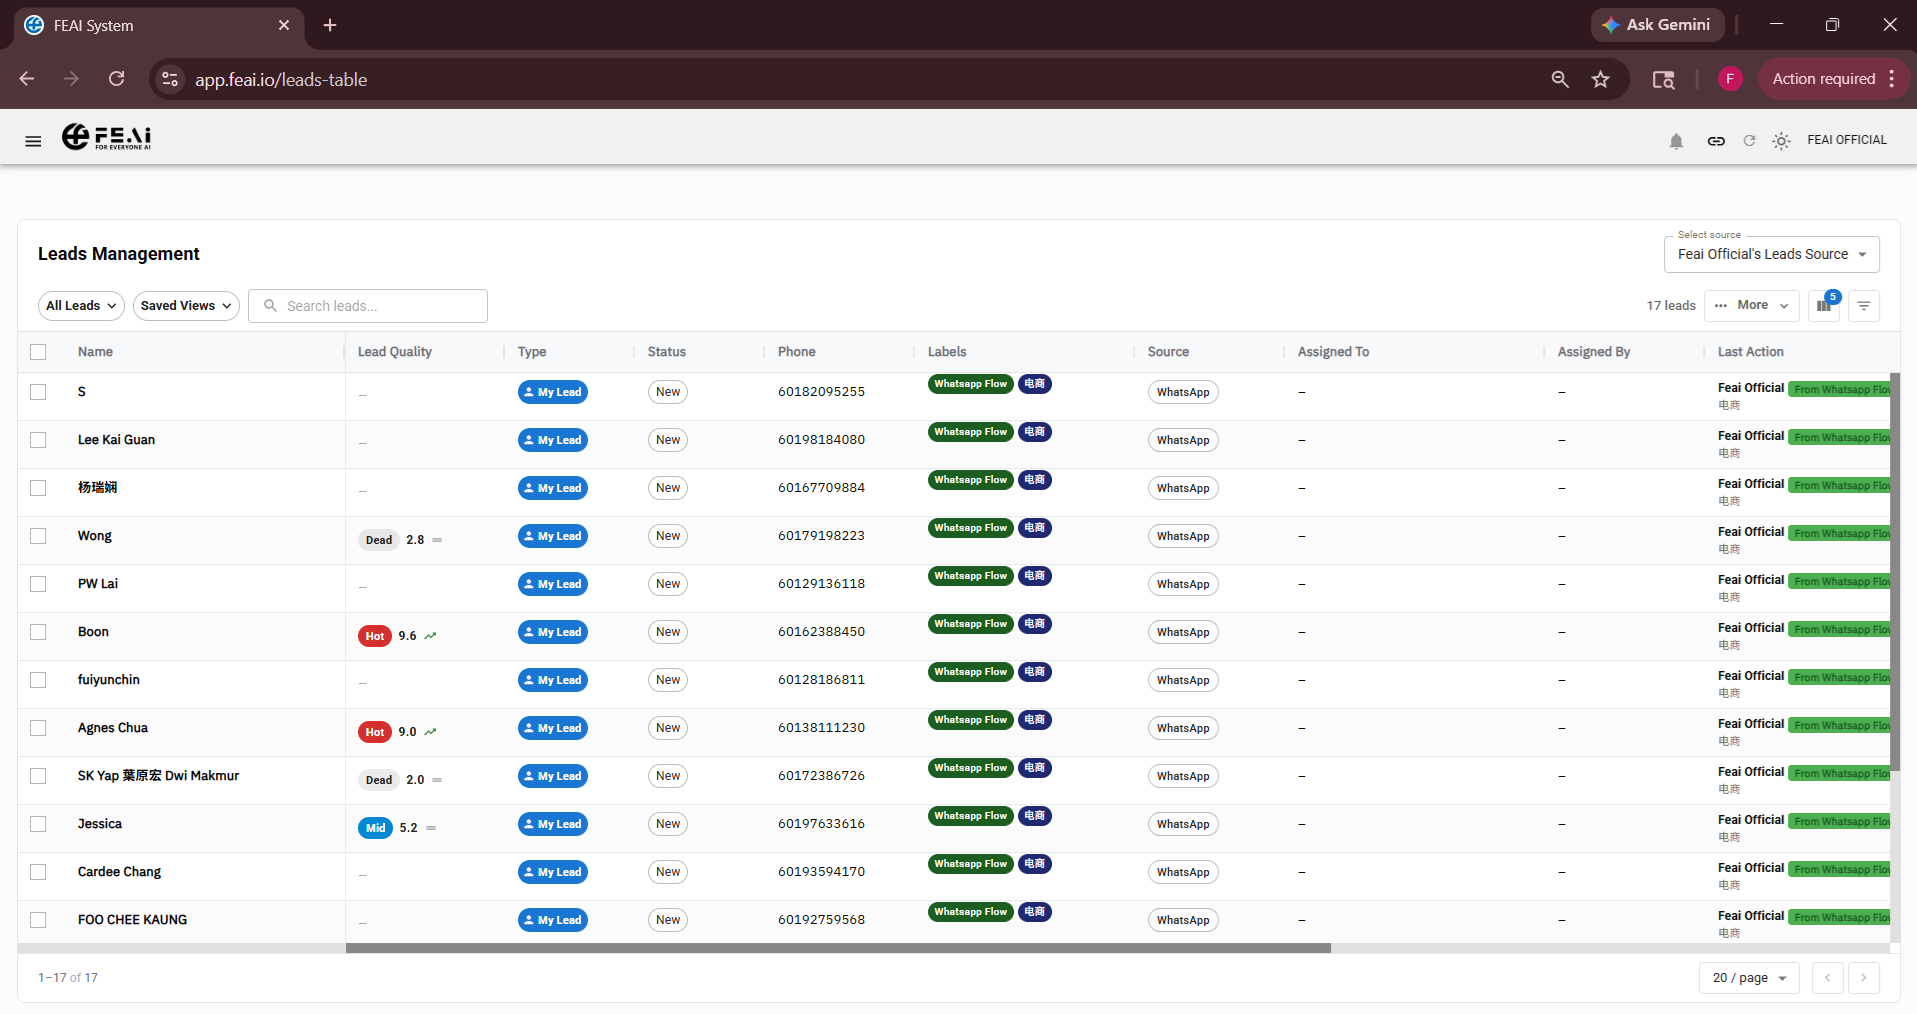
Task: Tick the Agnes Chua checkbox
Action: pos(38,728)
